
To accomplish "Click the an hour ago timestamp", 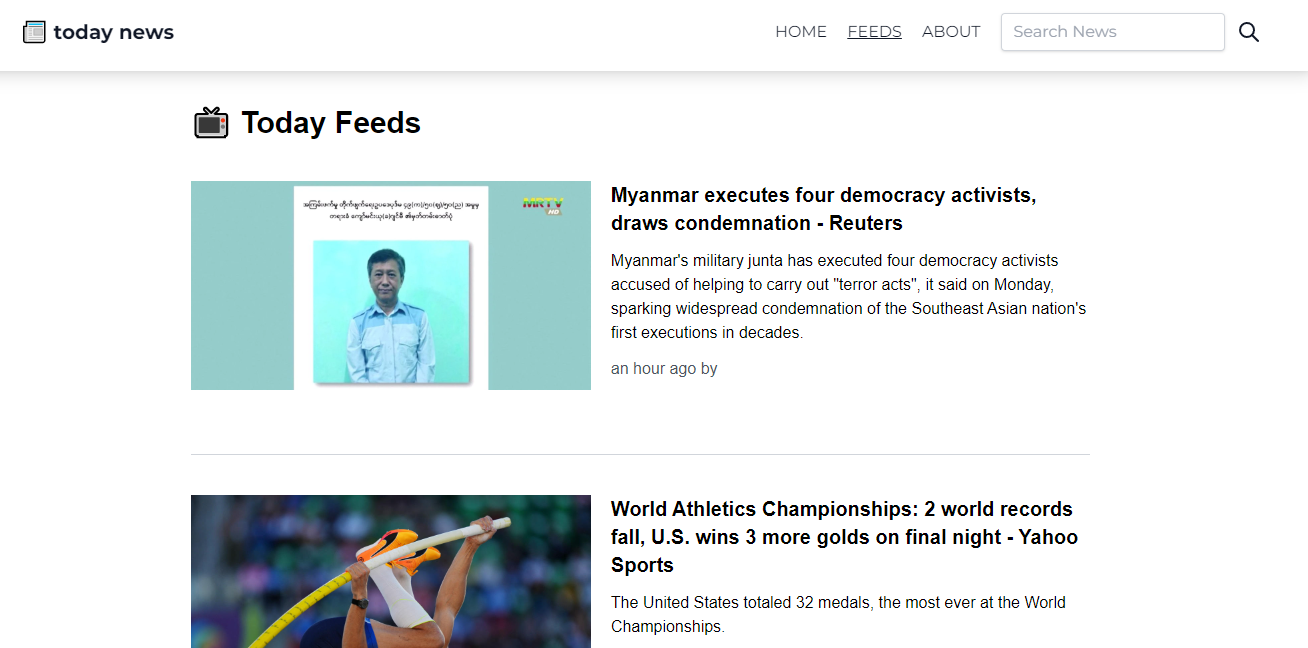I will 663,368.
